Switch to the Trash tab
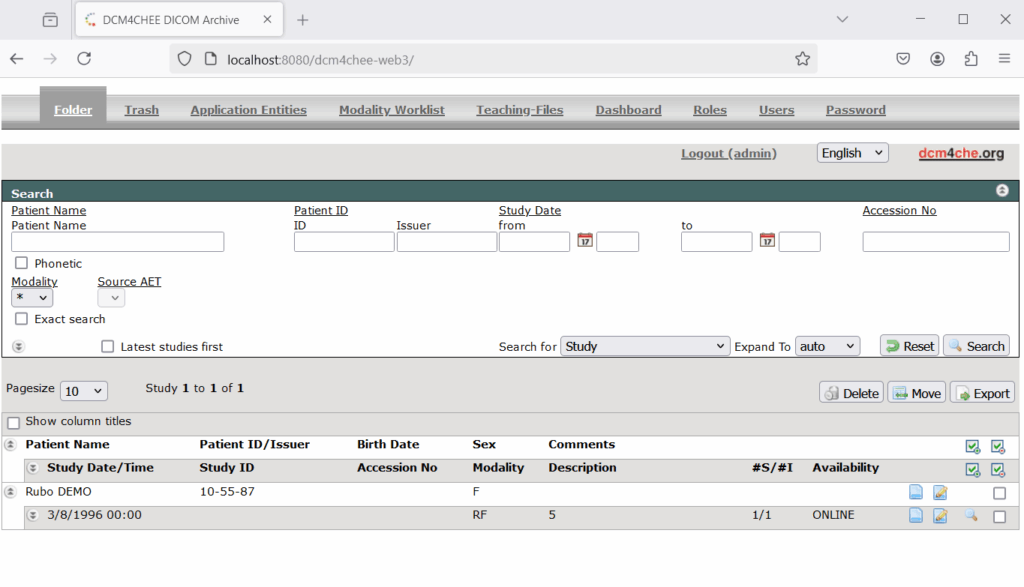1024x587 pixels. [142, 110]
